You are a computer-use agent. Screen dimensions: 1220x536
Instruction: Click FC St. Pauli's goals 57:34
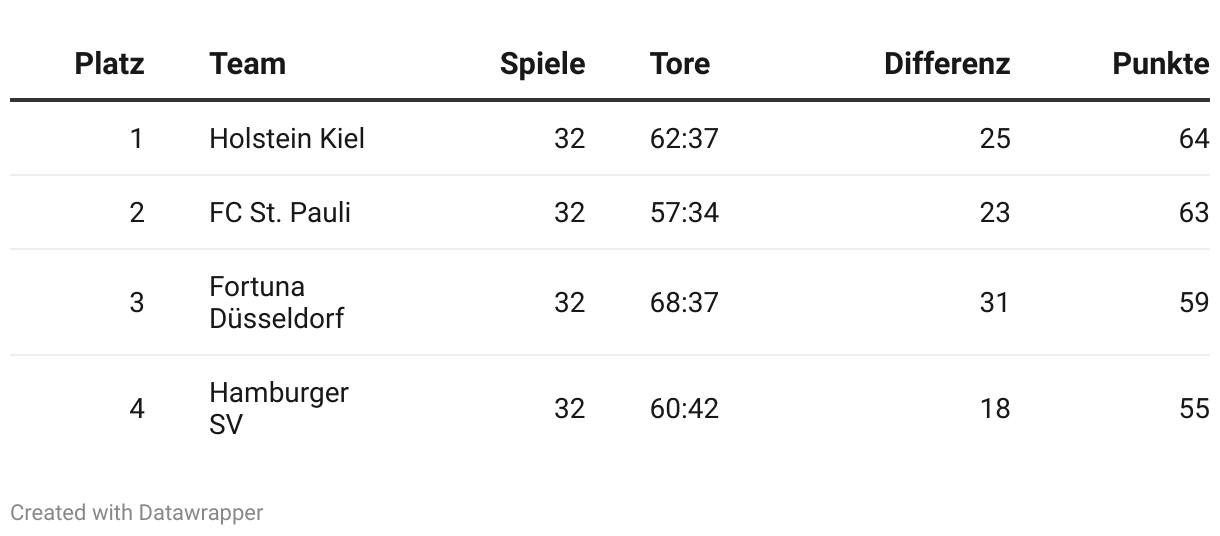684,212
